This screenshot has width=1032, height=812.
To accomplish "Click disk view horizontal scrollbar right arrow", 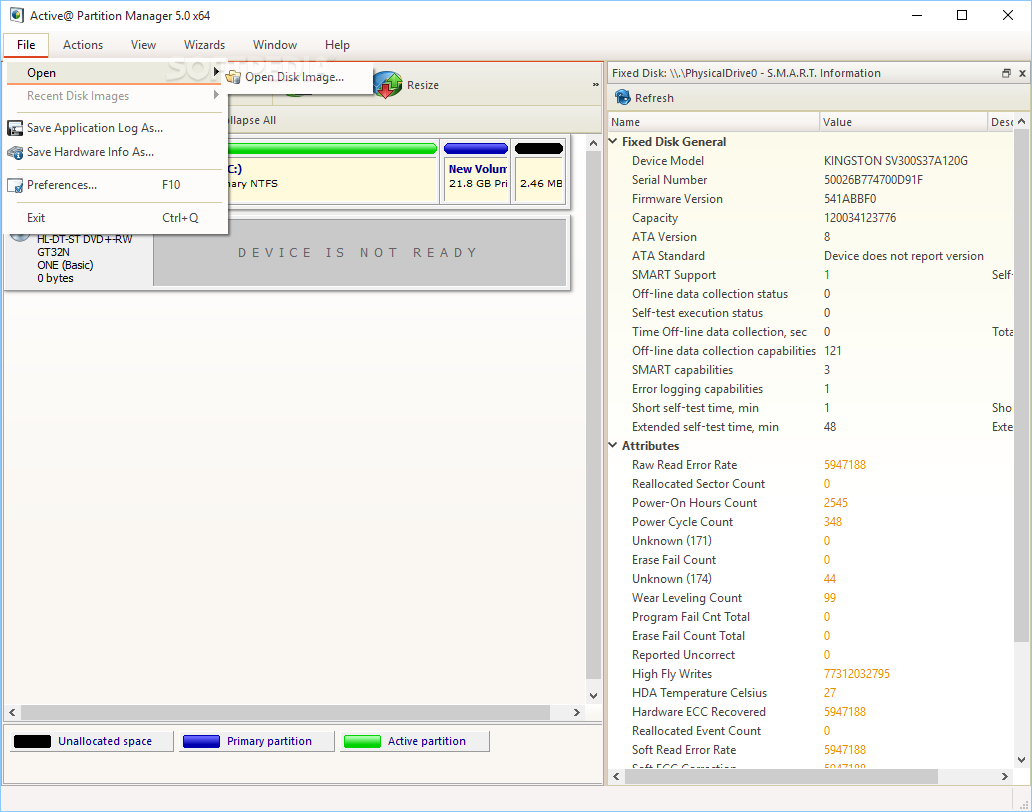I will click(577, 712).
